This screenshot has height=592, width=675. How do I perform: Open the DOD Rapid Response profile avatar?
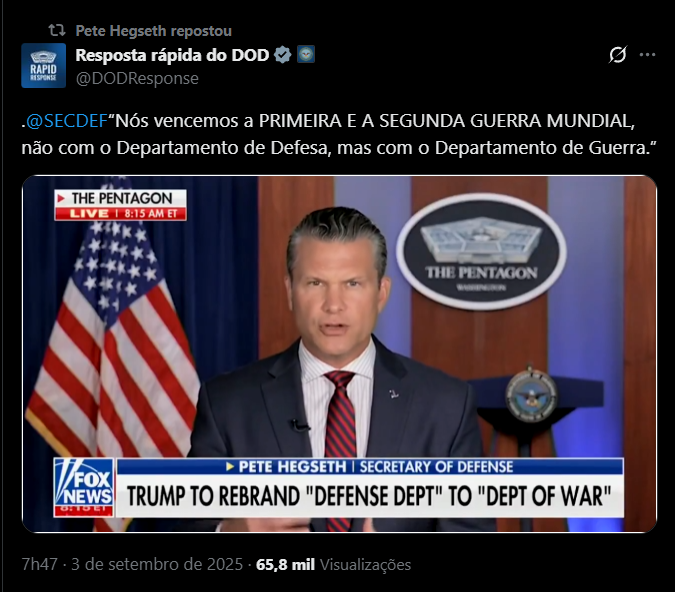(43, 65)
